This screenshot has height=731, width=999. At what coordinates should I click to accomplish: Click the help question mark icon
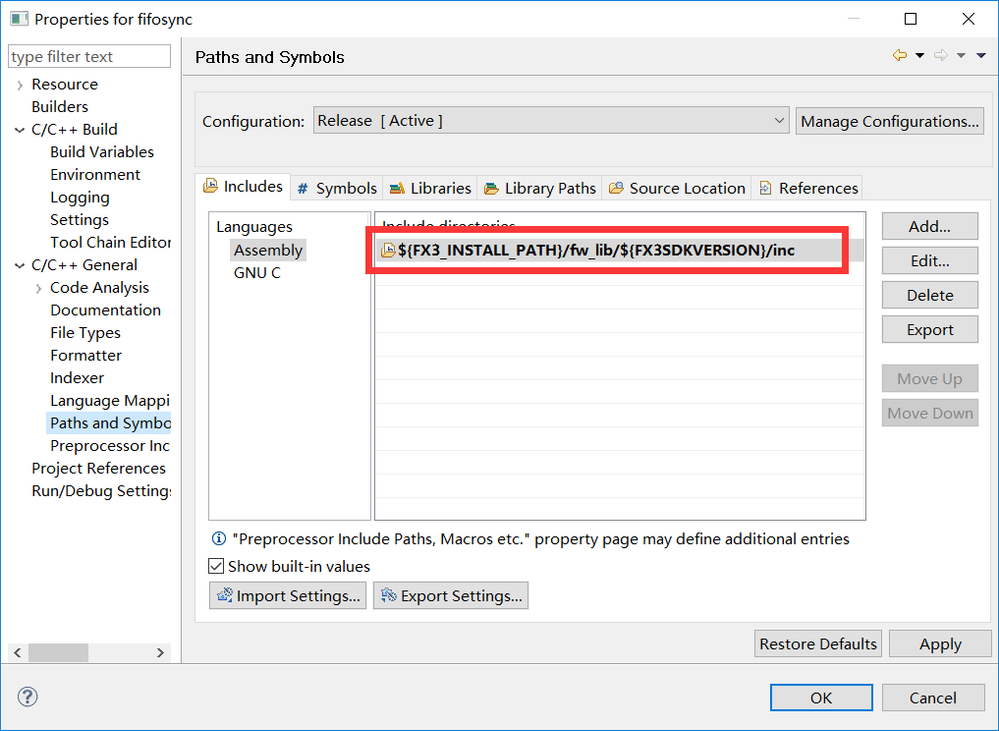tap(27, 697)
